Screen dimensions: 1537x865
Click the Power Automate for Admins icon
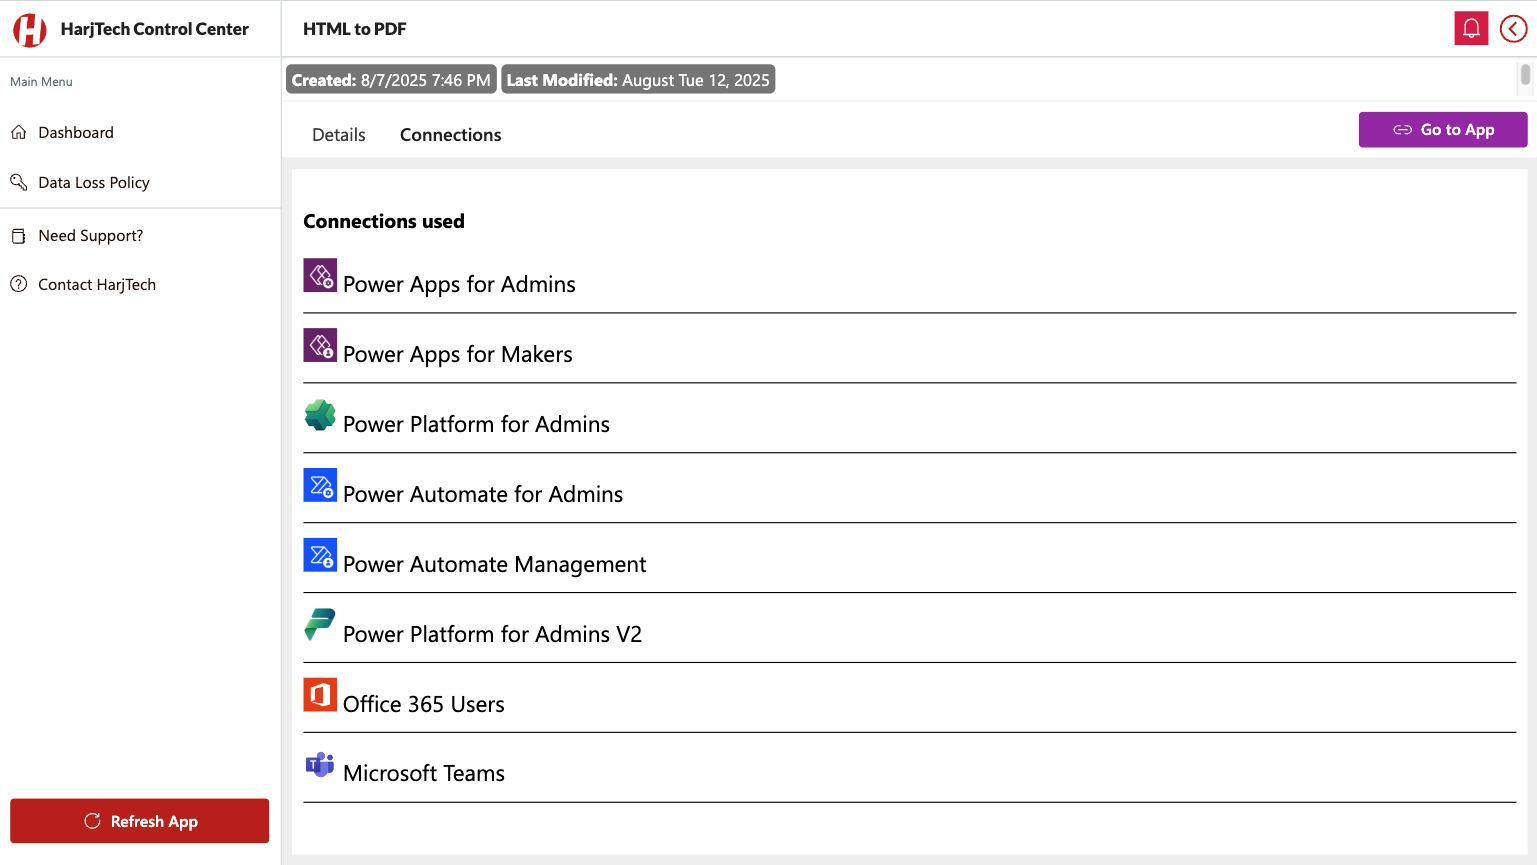pos(320,485)
